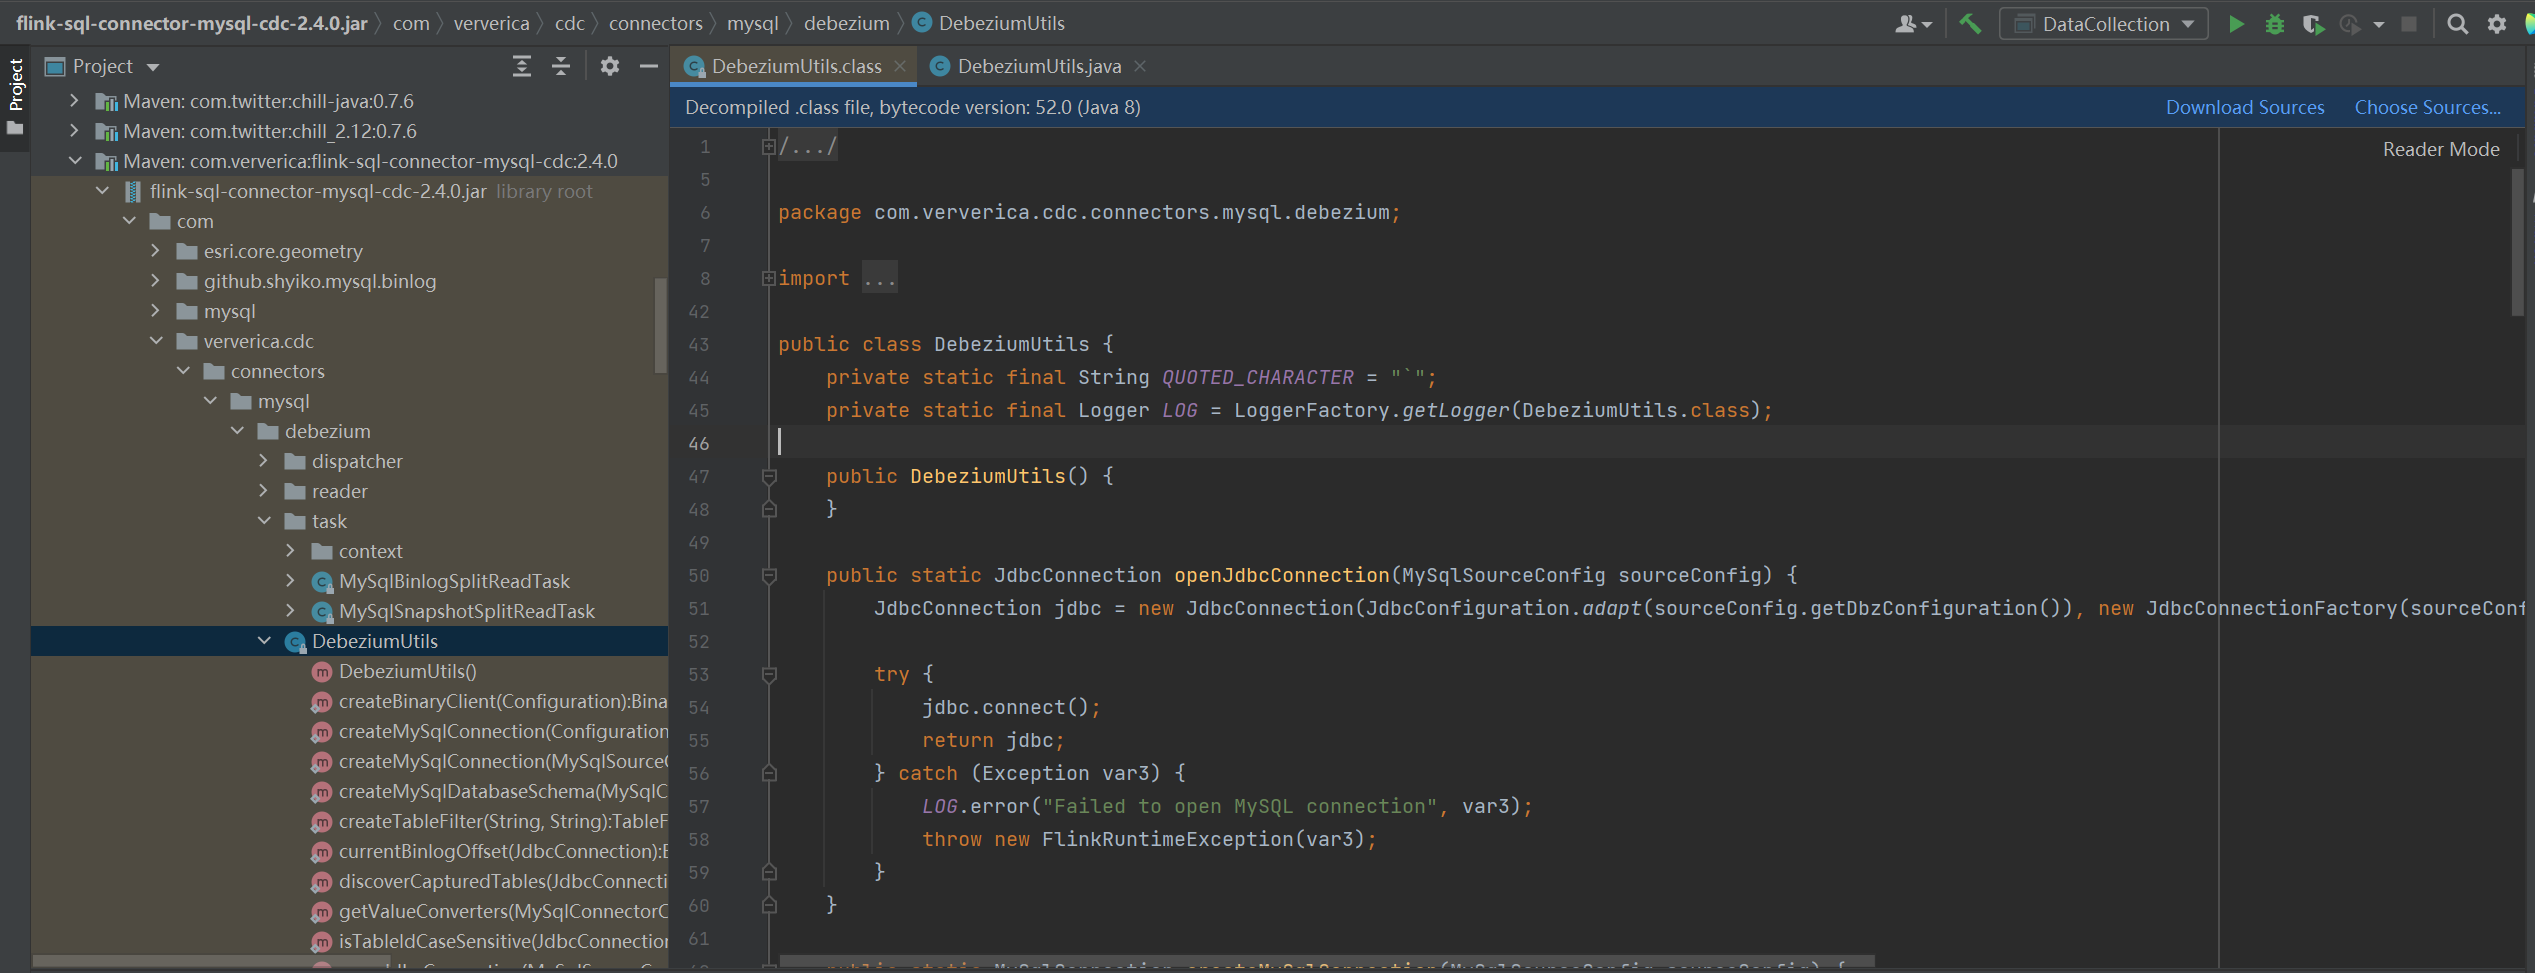Select the getValueConverters method row

(350, 911)
